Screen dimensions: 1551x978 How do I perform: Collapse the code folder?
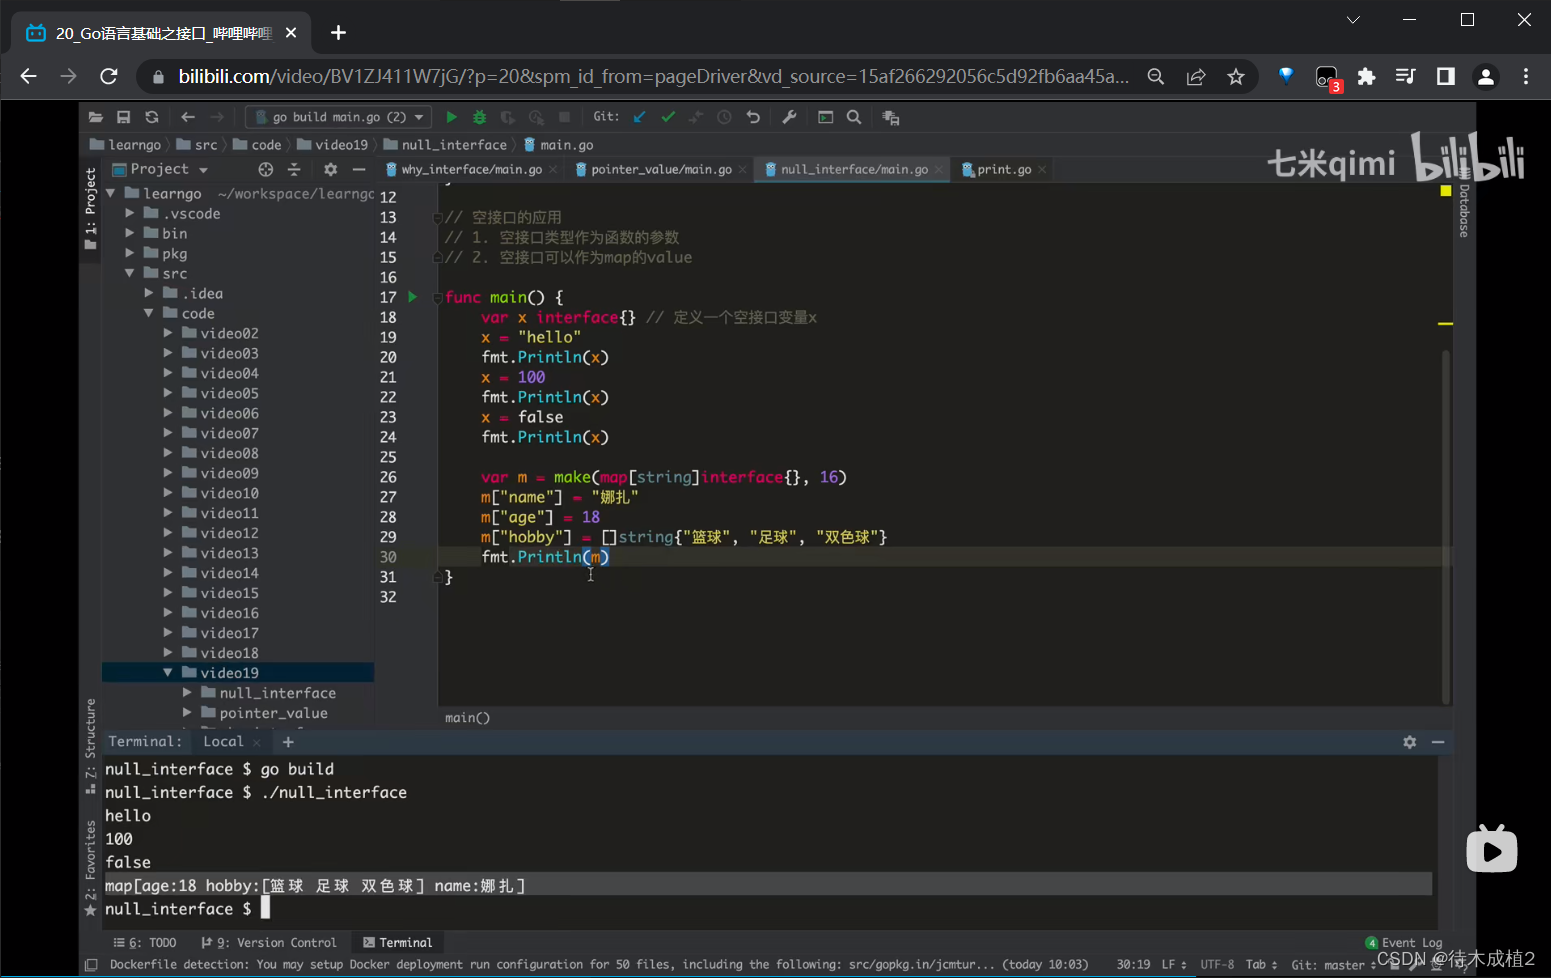pyautogui.click(x=149, y=313)
